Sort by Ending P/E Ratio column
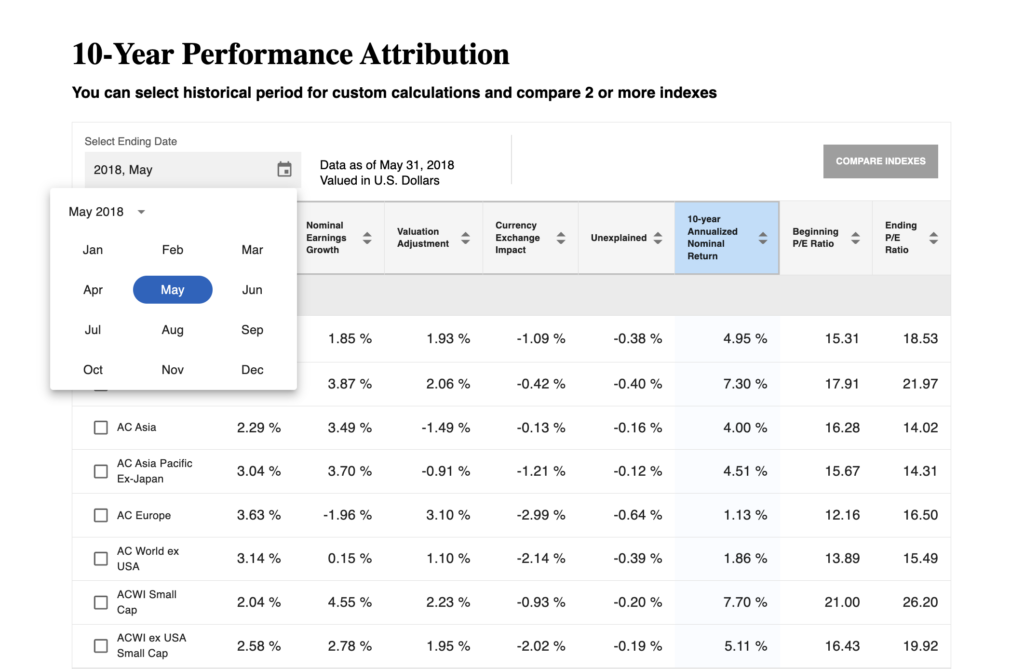This screenshot has height=669, width=1024. (933, 238)
